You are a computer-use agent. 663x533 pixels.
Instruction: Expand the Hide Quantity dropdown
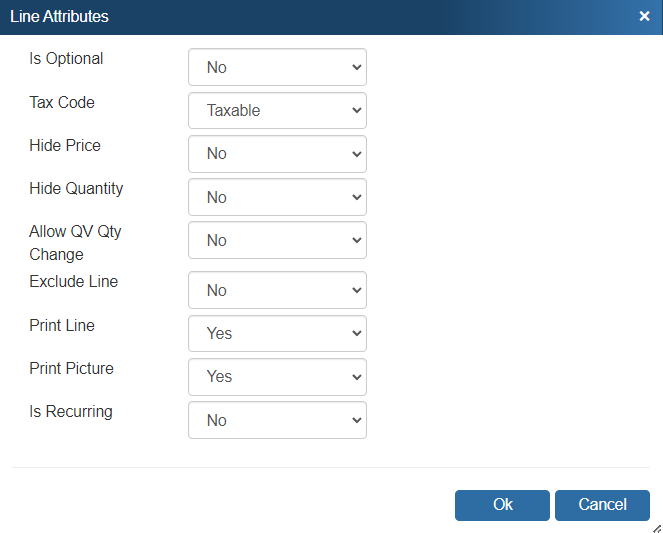click(277, 197)
